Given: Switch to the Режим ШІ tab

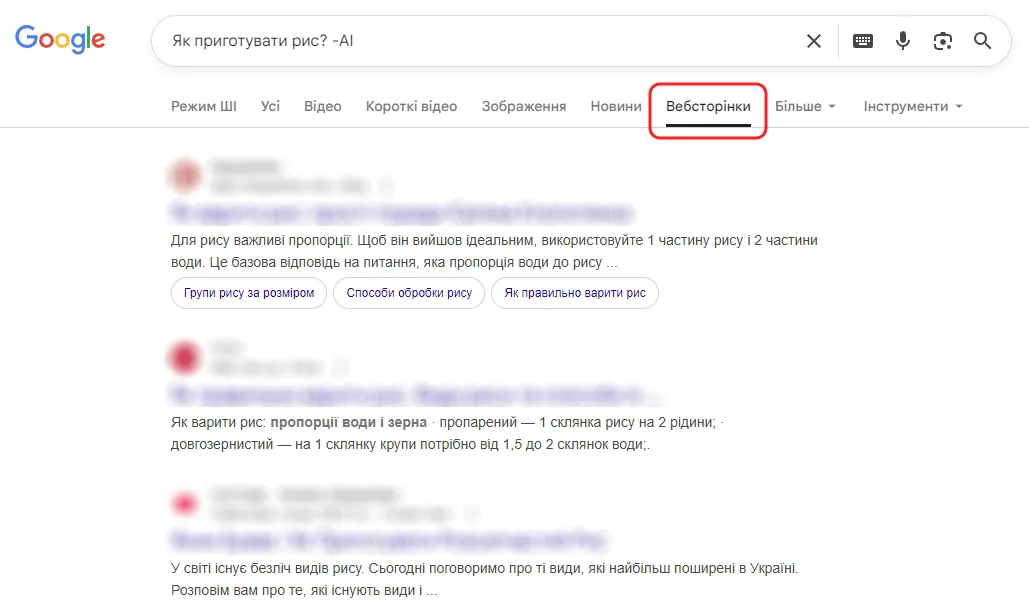Looking at the screenshot, I should tap(203, 106).
